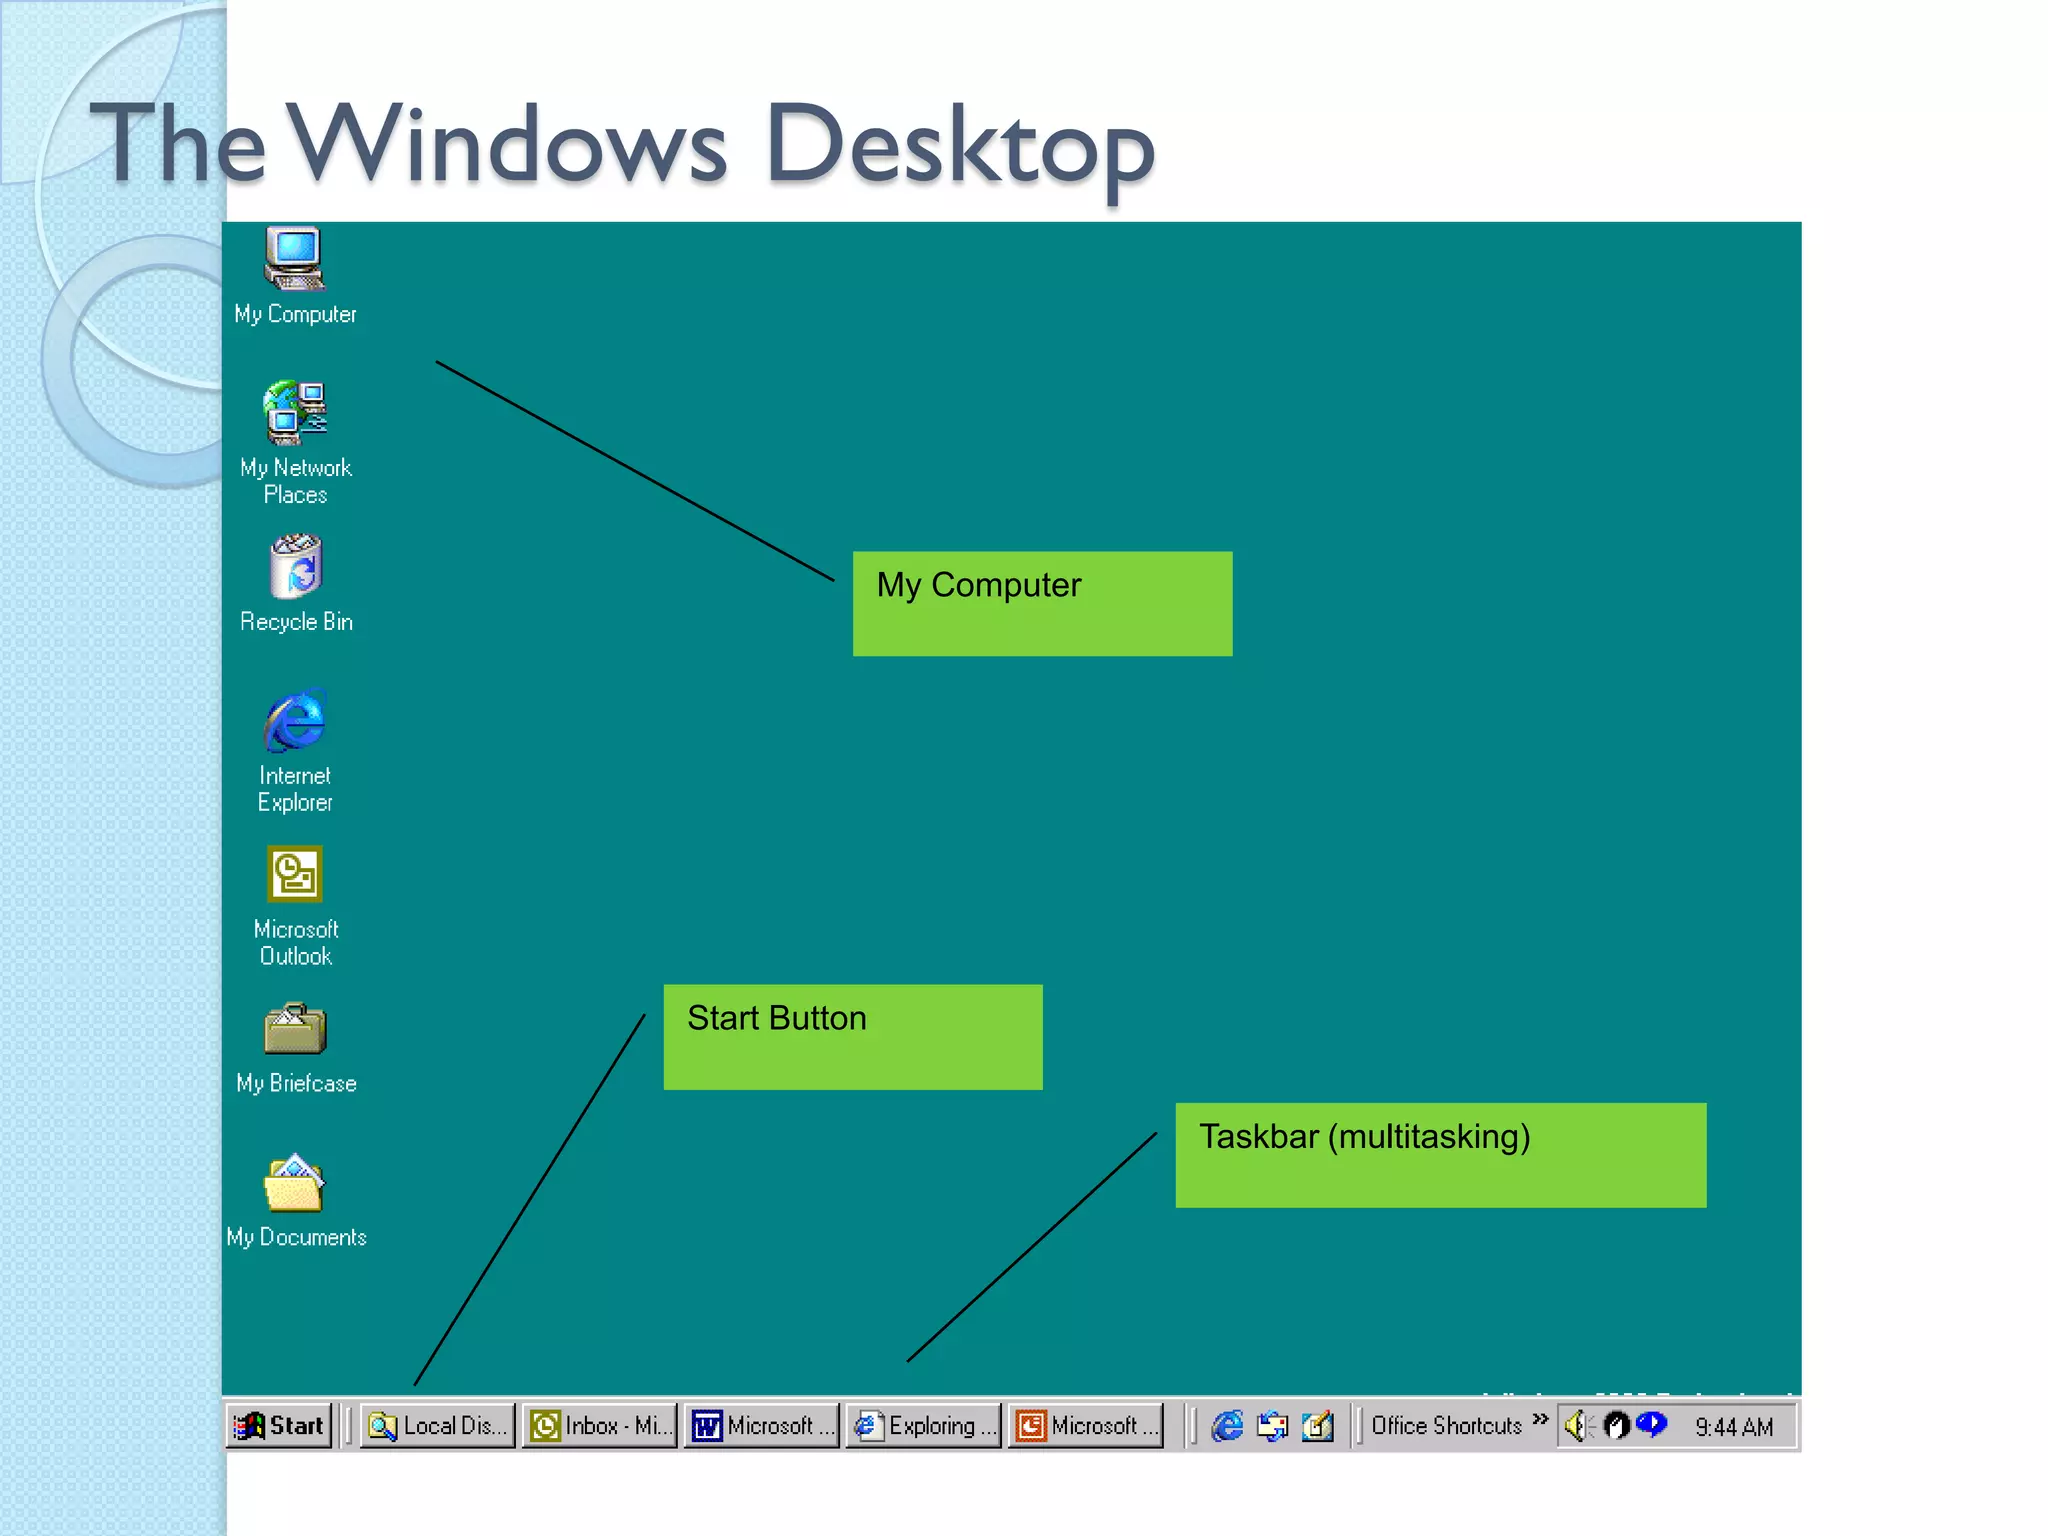Switch to Inbox - Mi... taskbar button
This screenshot has height=1536, width=2048.
pos(599,1426)
